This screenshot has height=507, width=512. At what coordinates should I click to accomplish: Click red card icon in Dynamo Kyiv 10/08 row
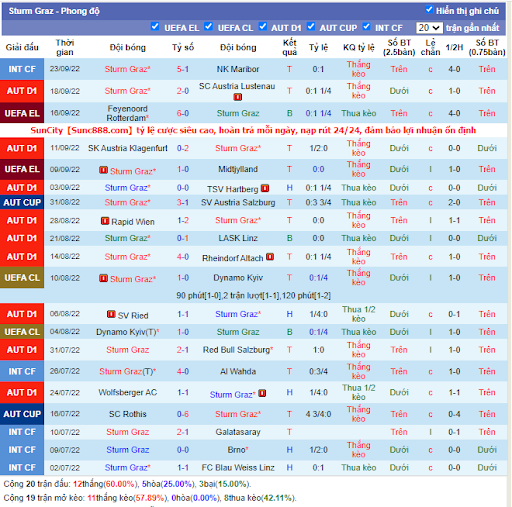pyautogui.click(x=103, y=278)
